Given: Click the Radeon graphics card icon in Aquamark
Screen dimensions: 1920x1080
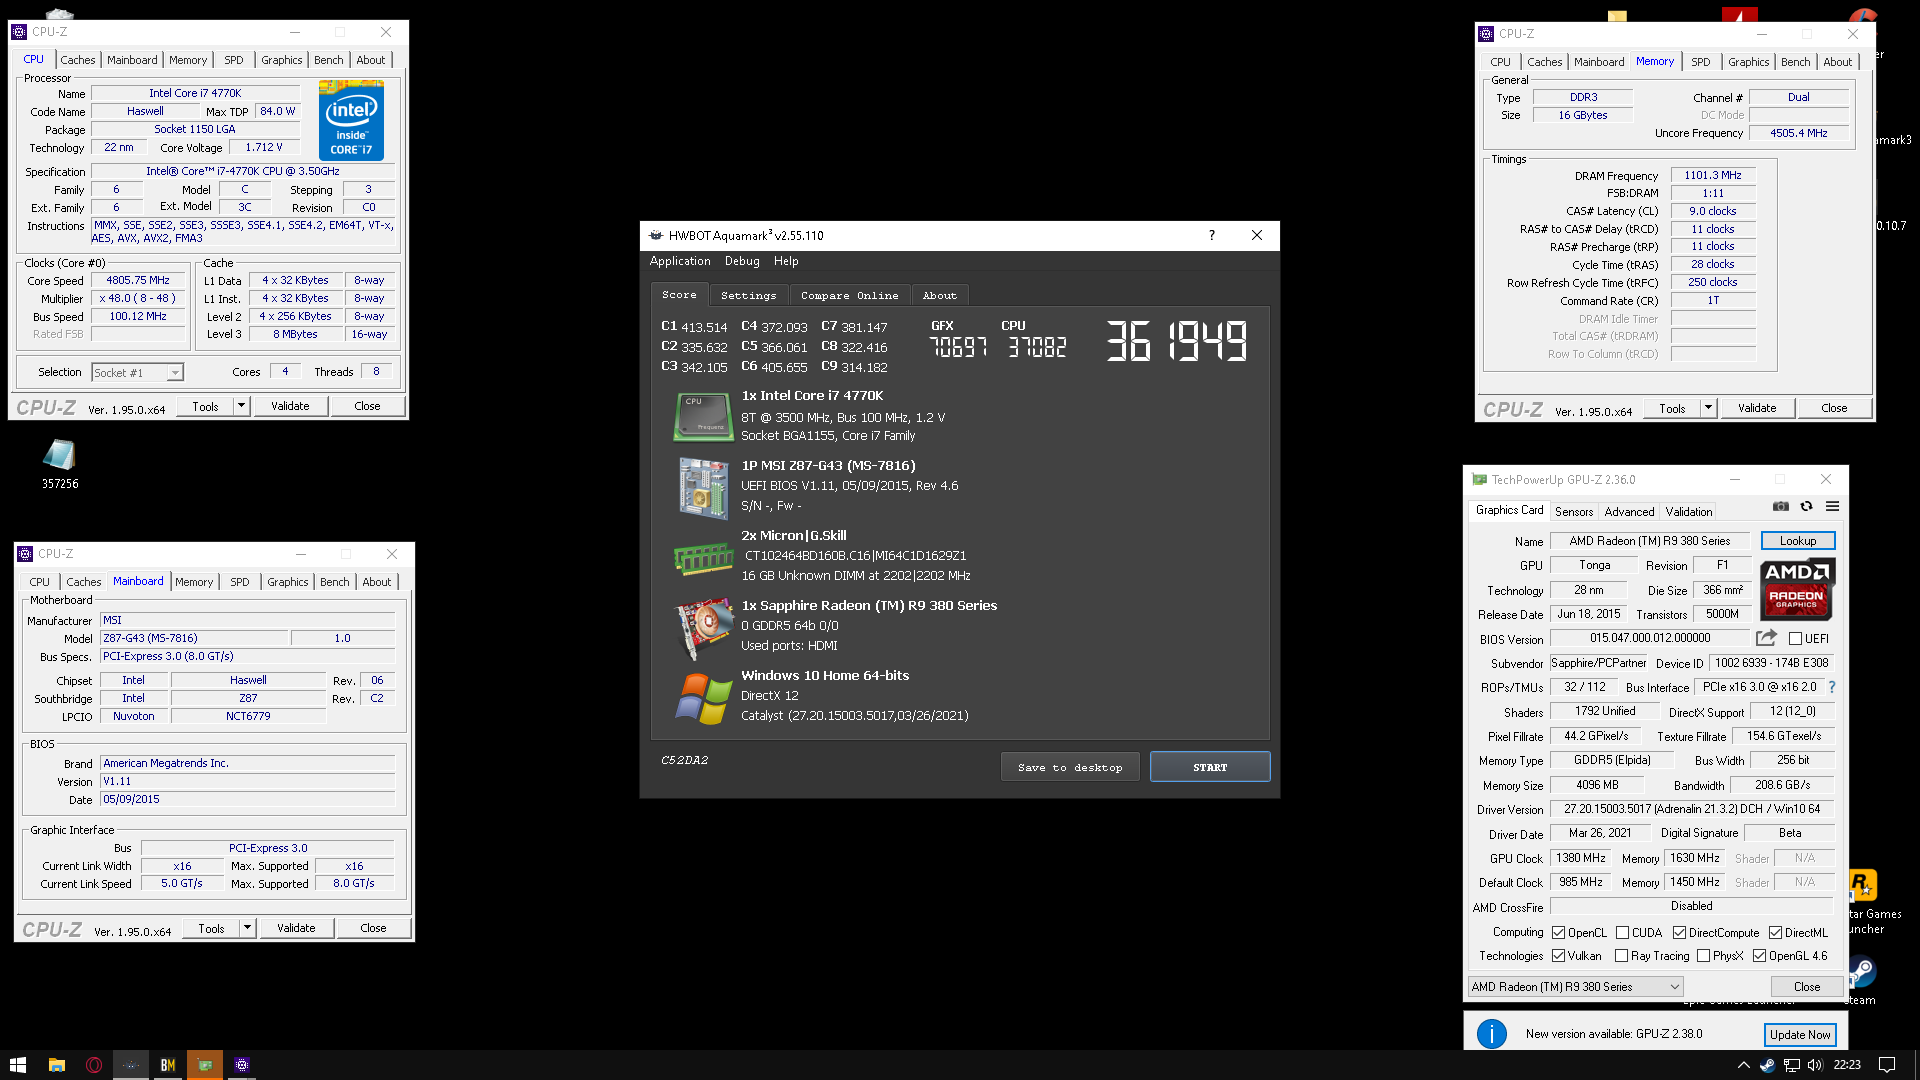Looking at the screenshot, I should [x=703, y=628].
